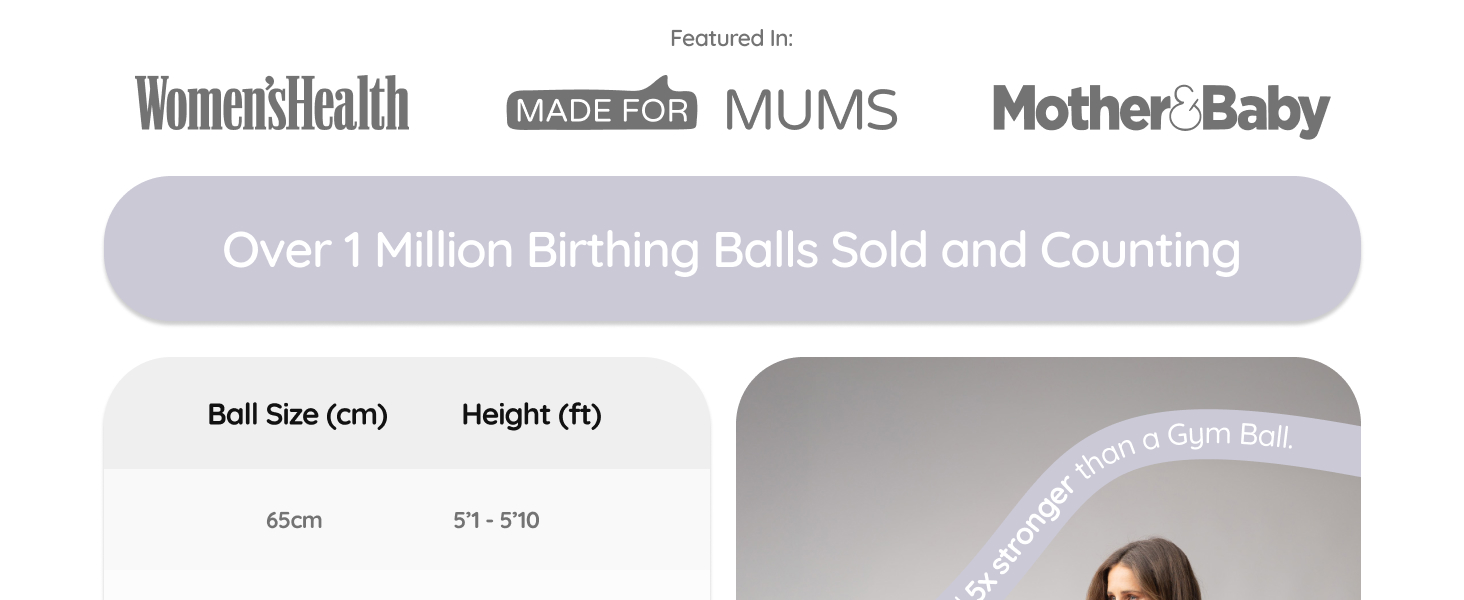The image size is (1464, 600).
Task: Click the Height (ft) column header
Action: pos(531,414)
